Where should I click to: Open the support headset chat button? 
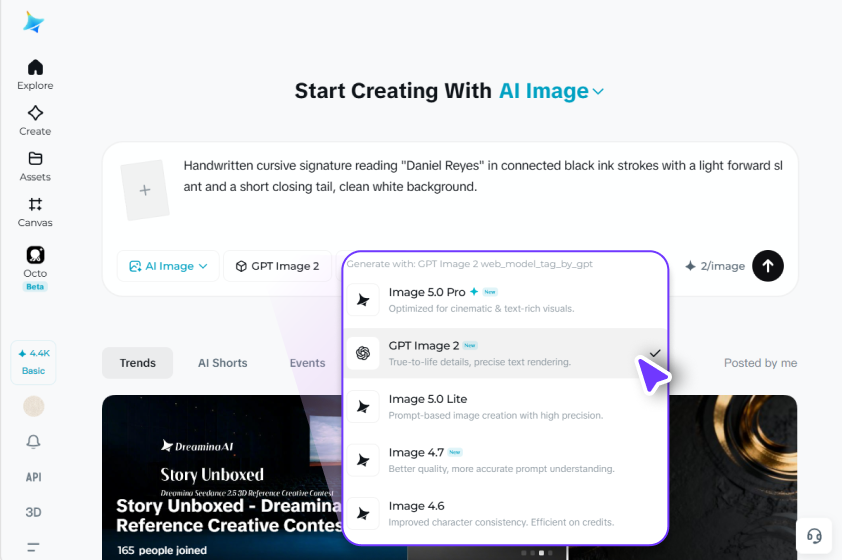[814, 536]
